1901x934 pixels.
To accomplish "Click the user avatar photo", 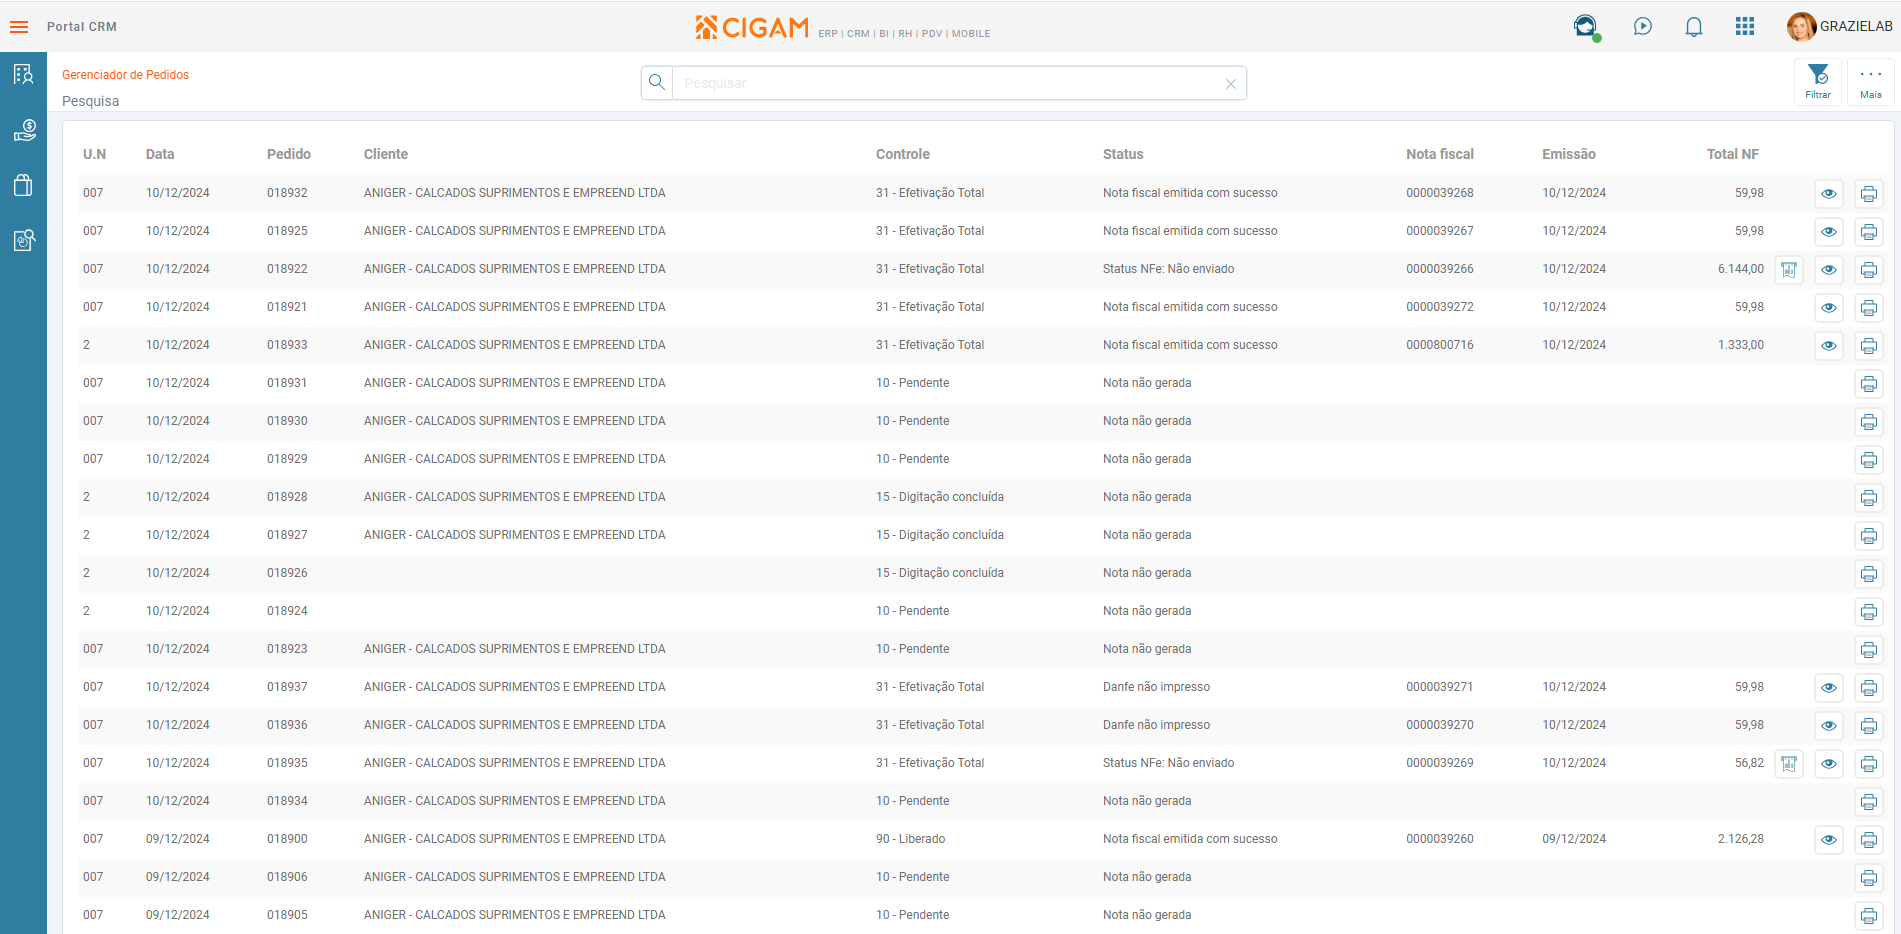I will click(x=1801, y=27).
